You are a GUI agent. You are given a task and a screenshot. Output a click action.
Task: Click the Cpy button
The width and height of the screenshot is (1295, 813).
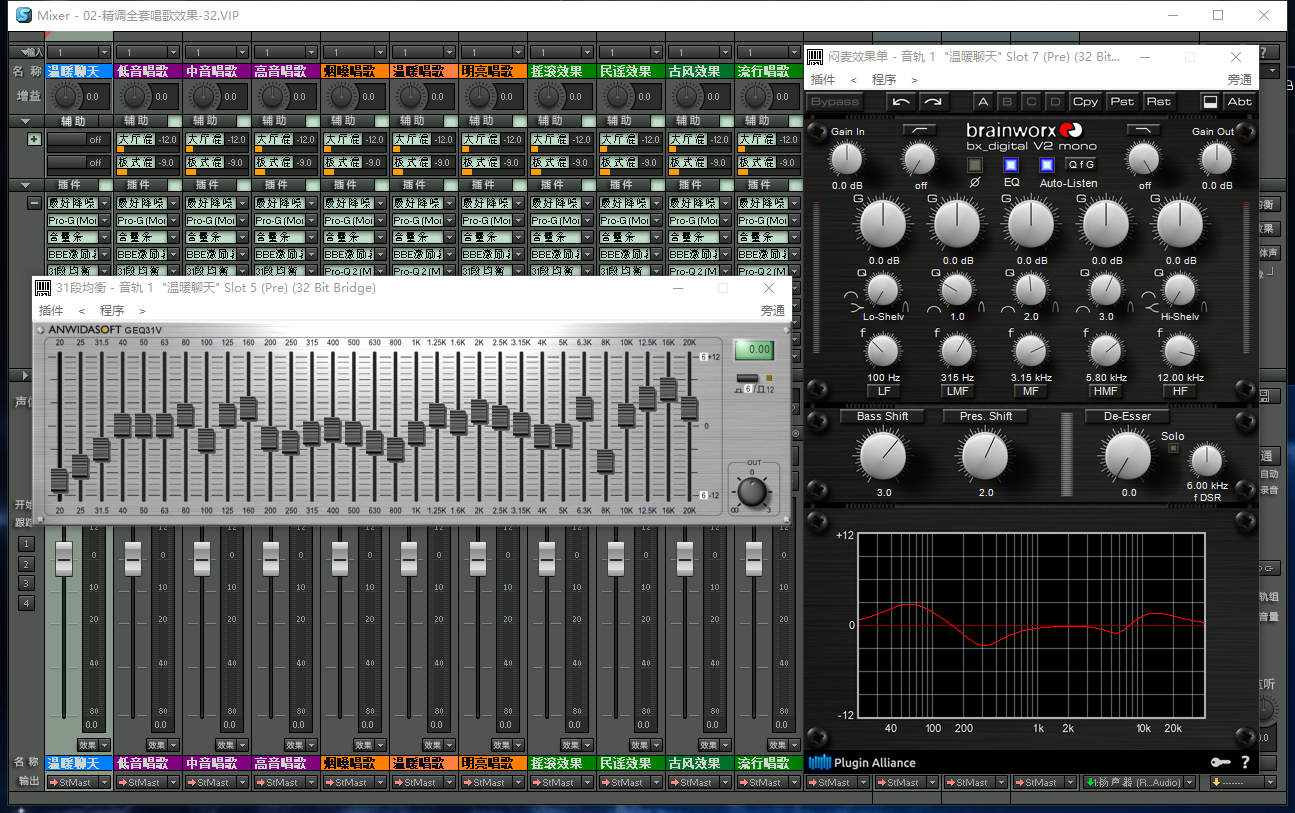1085,101
